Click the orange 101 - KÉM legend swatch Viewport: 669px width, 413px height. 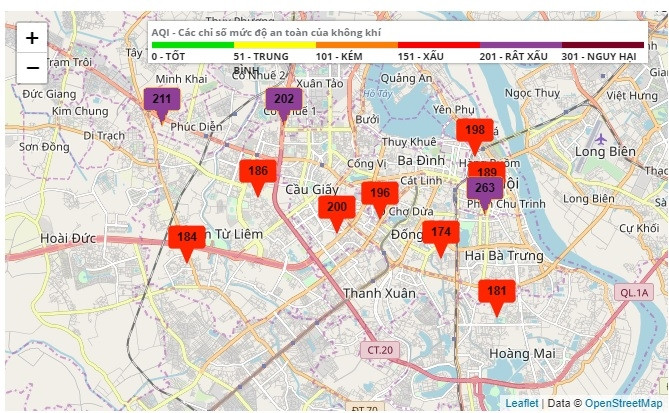[356, 45]
